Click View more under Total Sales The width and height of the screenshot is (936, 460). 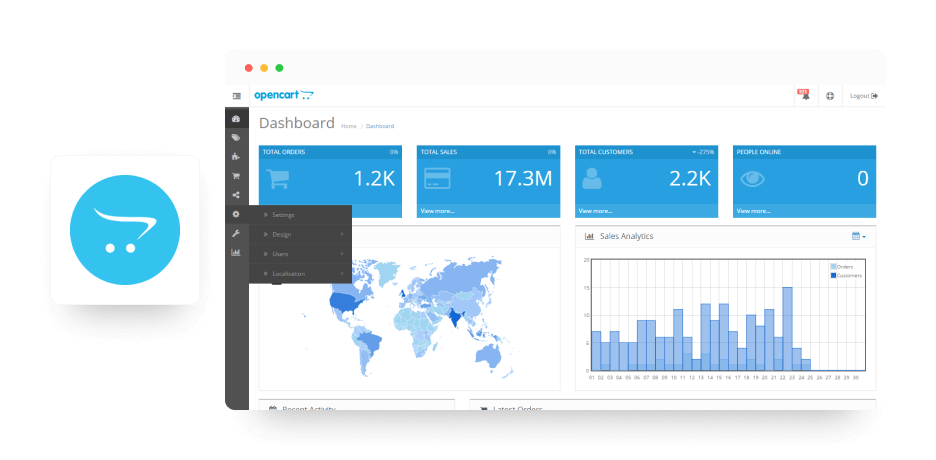437,211
